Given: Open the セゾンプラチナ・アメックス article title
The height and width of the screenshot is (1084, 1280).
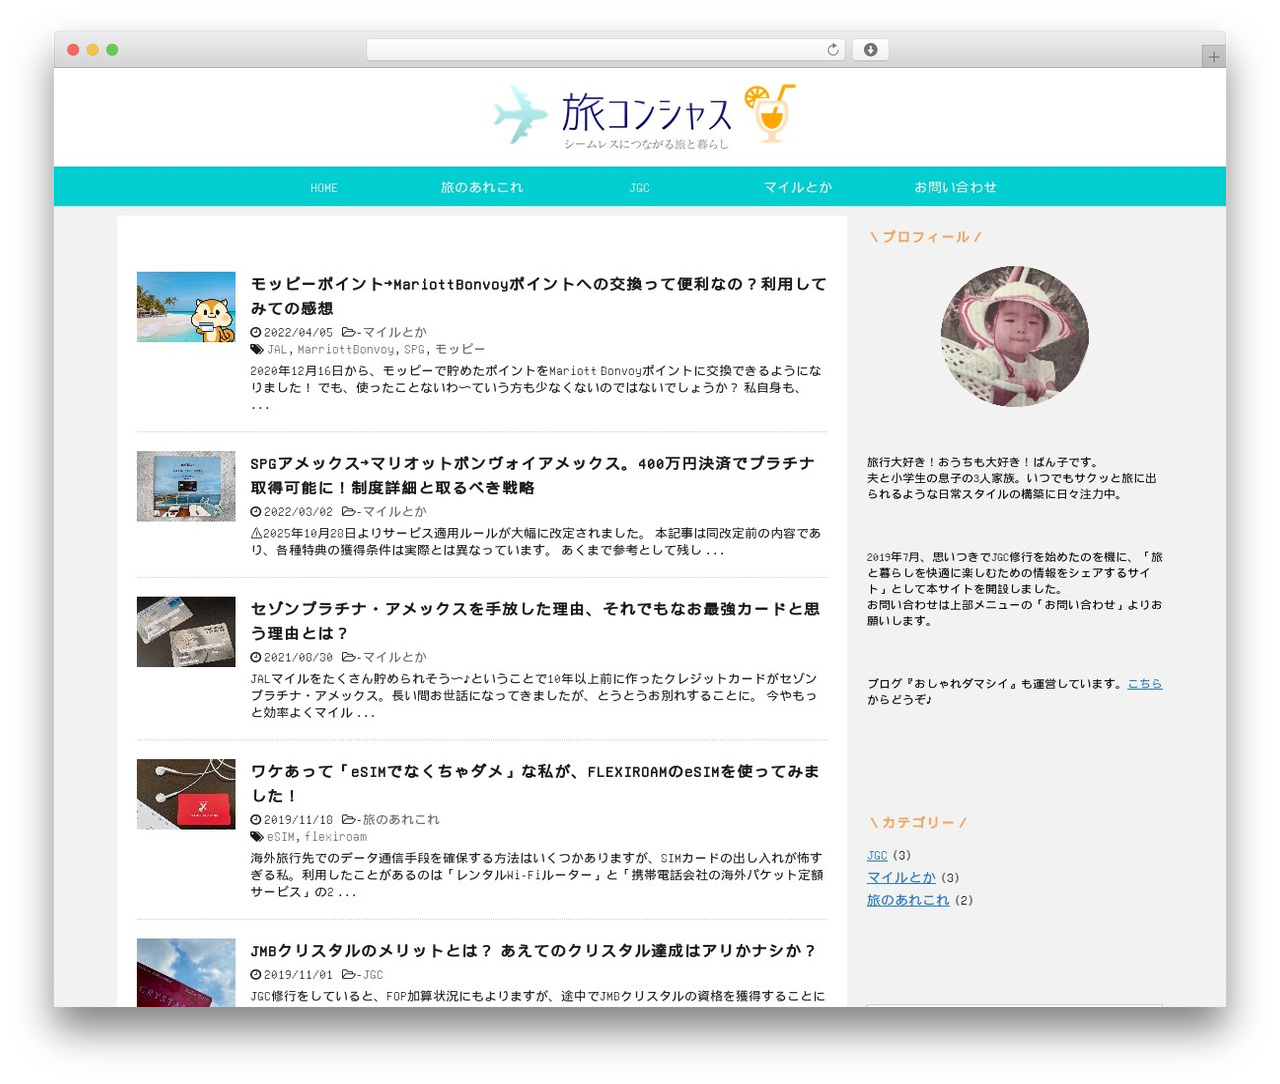Looking at the screenshot, I should (x=535, y=621).
